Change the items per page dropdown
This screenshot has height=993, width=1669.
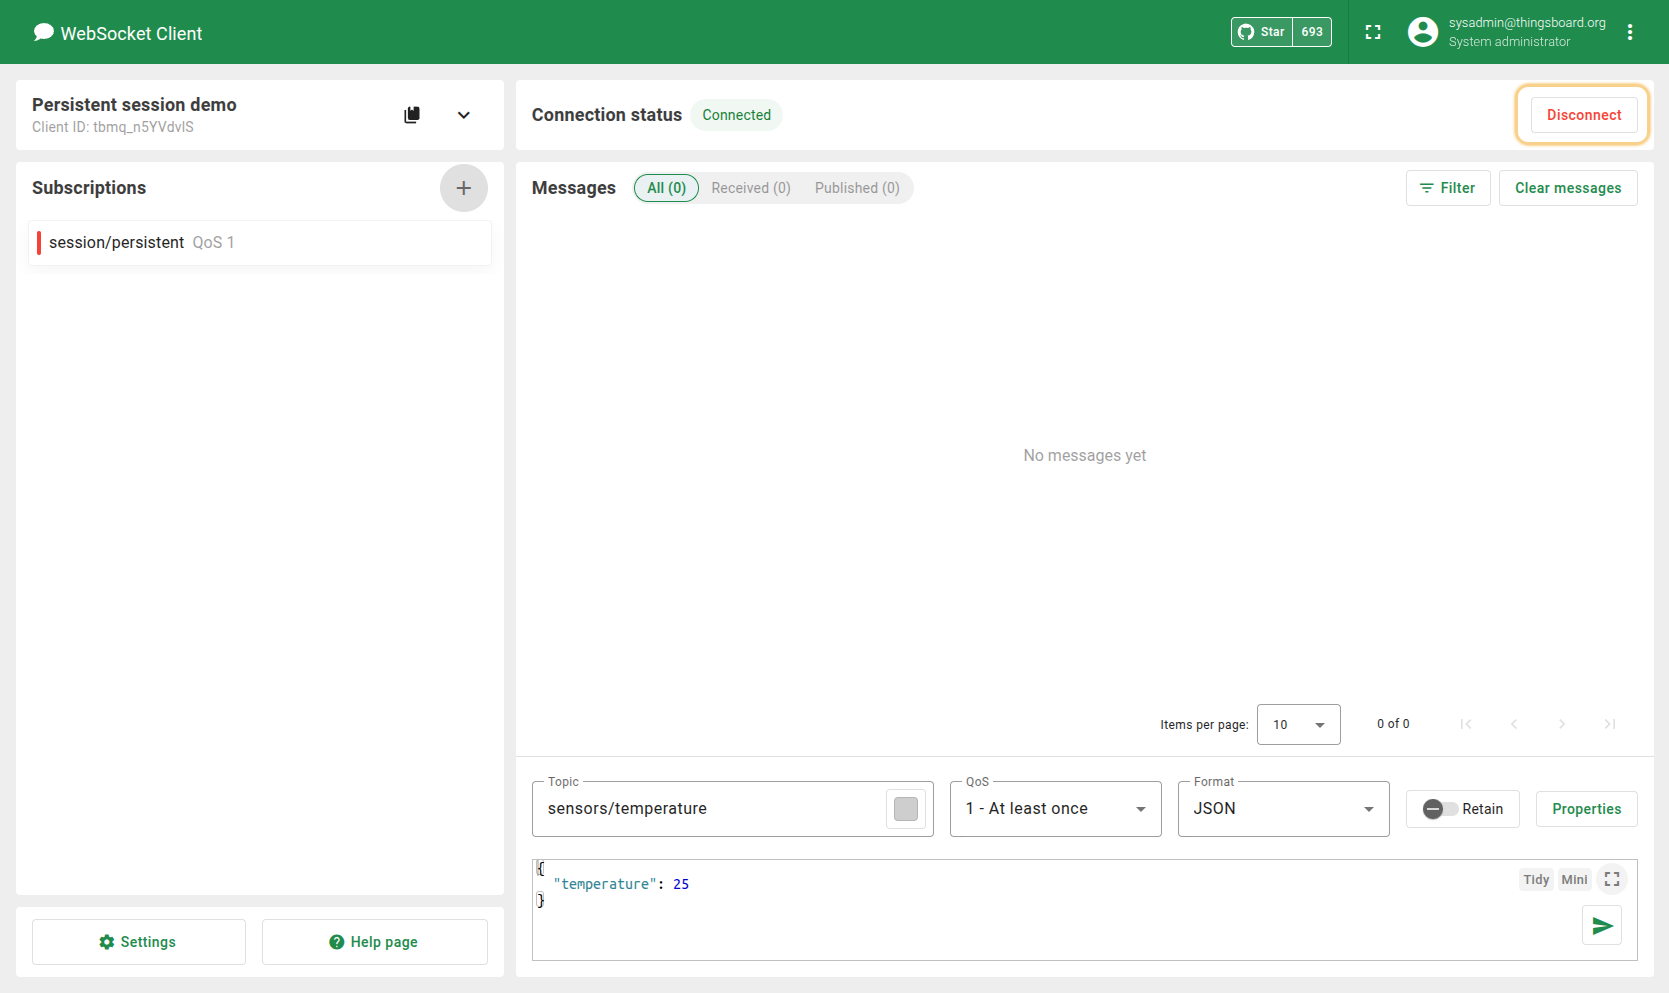(x=1298, y=725)
